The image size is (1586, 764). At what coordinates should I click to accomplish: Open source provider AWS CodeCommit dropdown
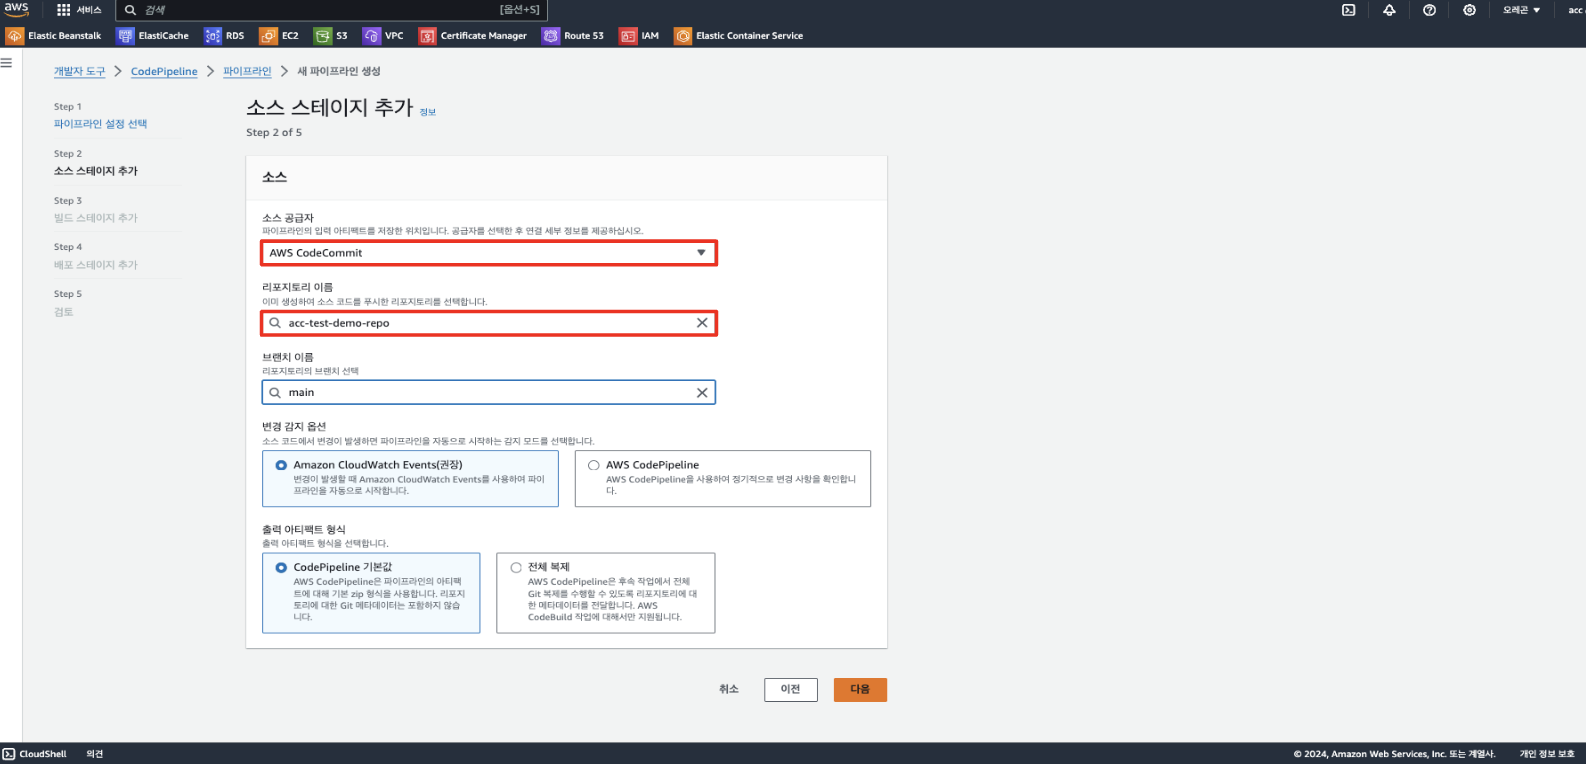point(489,253)
